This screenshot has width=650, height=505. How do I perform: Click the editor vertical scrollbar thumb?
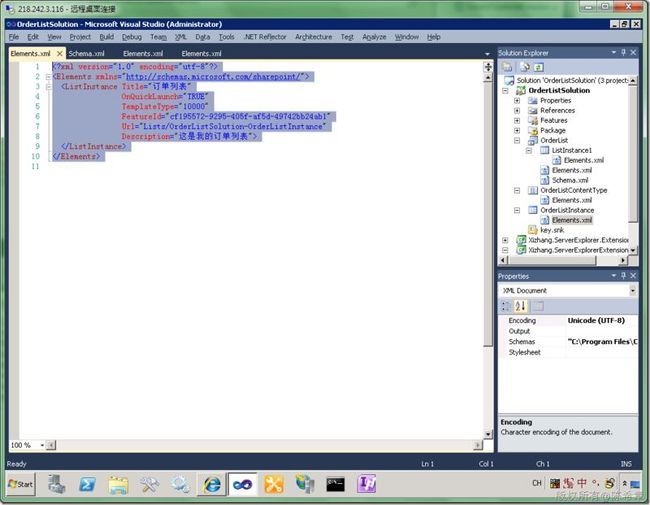488,214
